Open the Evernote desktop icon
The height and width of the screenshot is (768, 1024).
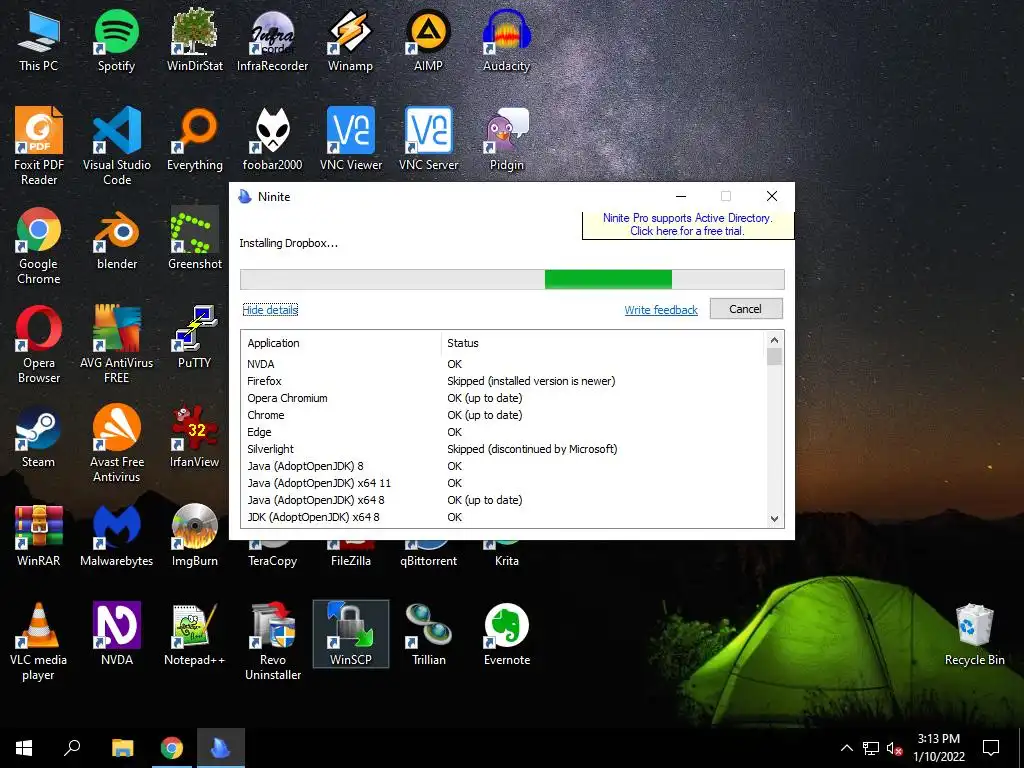(506, 635)
